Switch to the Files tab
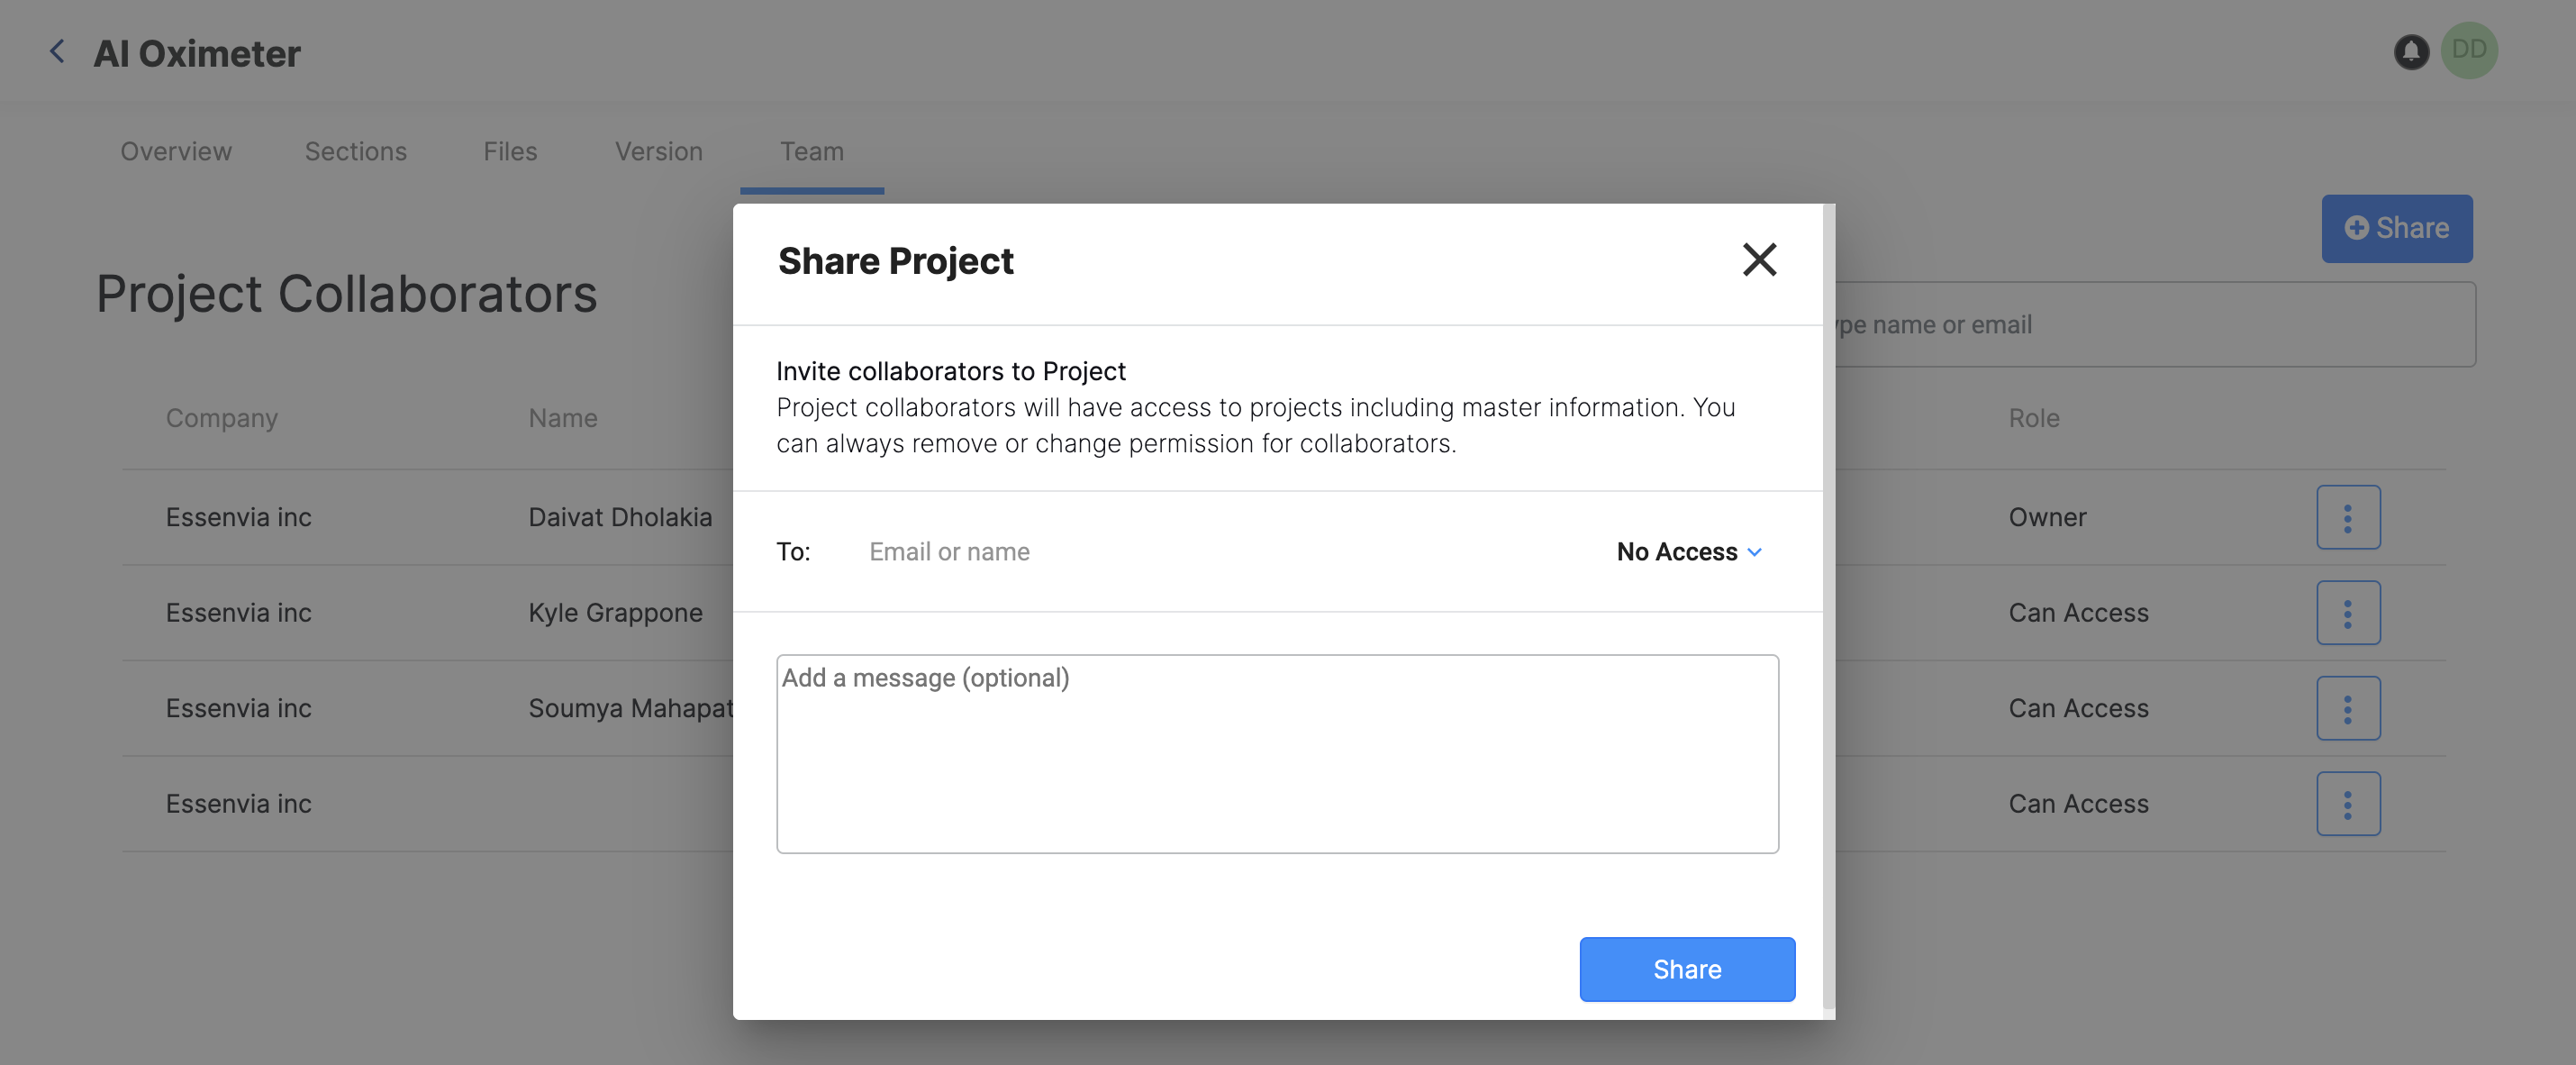This screenshot has width=2576, height=1065. coord(510,151)
